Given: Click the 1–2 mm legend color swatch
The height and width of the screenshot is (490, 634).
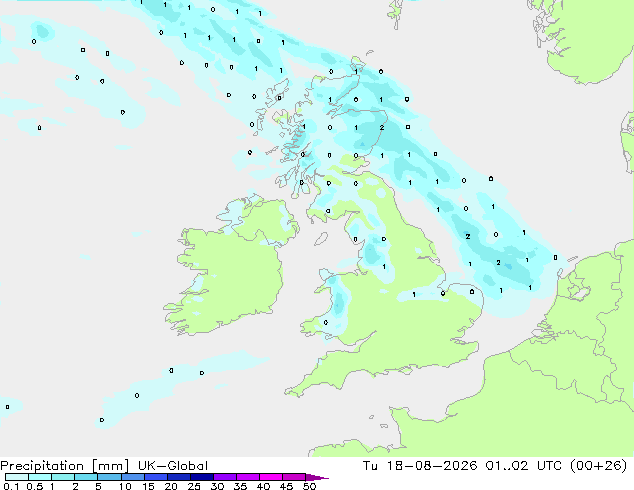Looking at the screenshot, I should click(63, 477).
